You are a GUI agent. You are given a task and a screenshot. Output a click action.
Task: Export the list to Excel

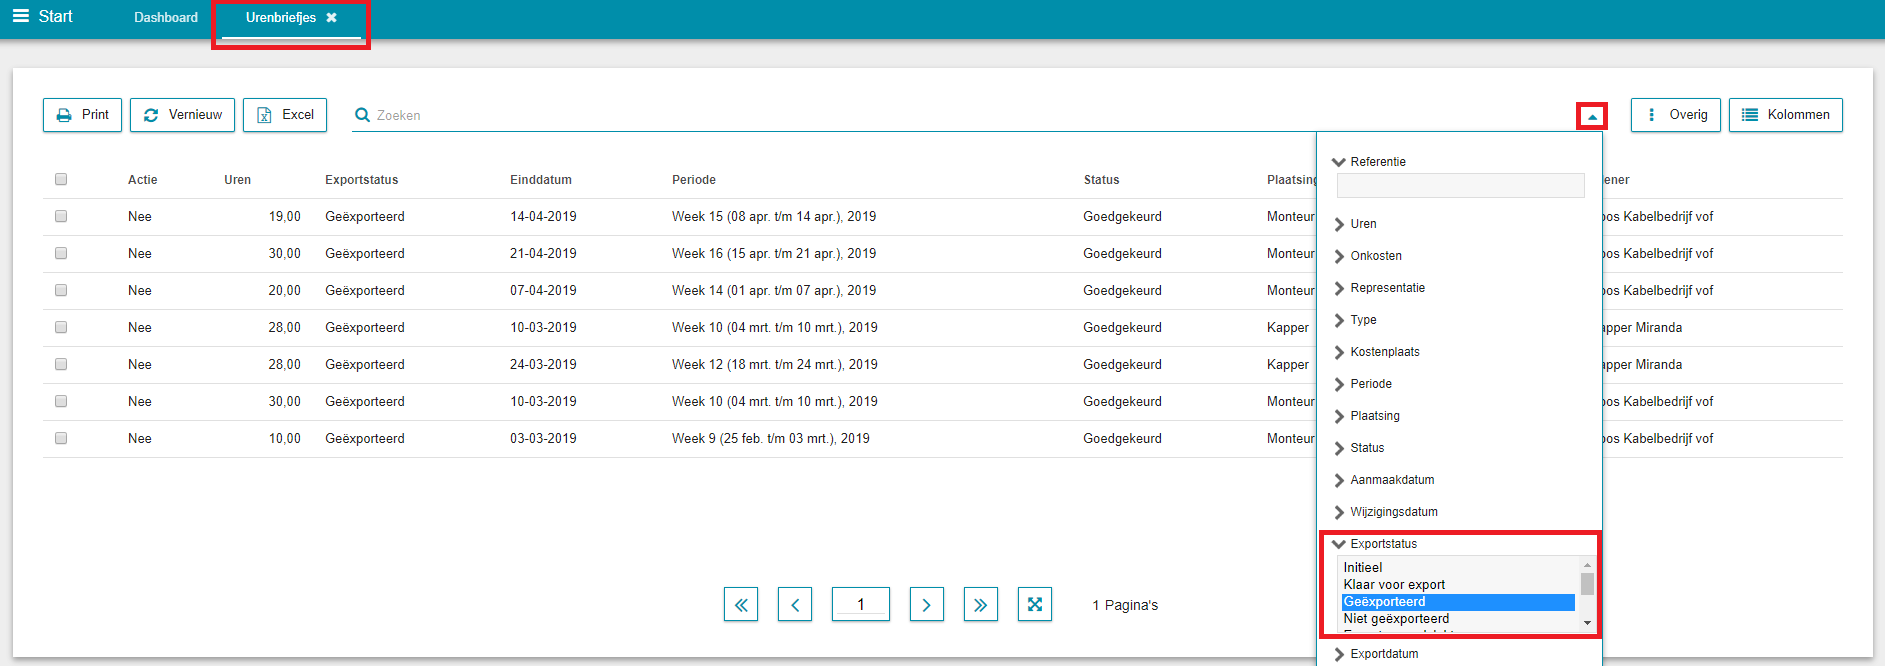(x=285, y=115)
